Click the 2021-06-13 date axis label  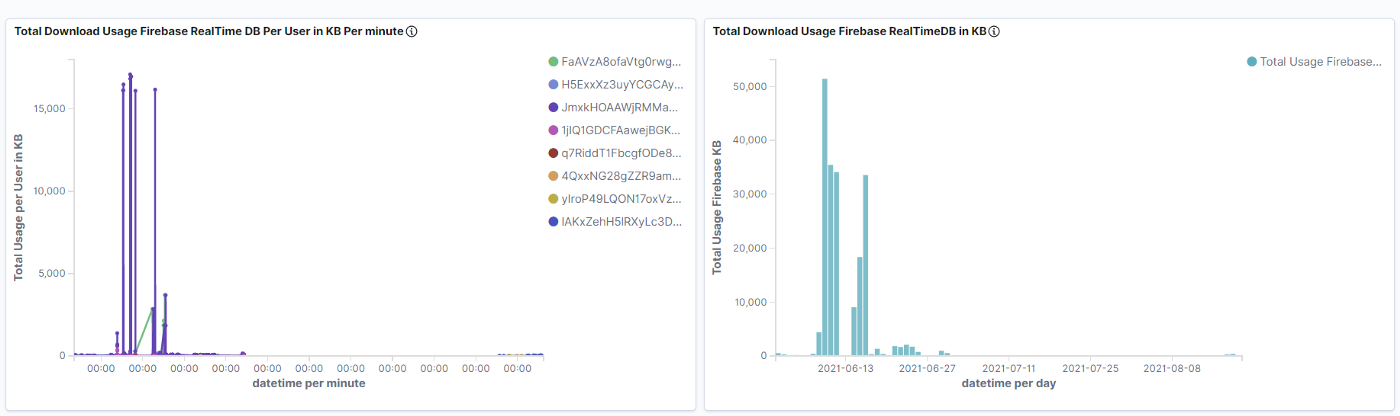point(846,368)
